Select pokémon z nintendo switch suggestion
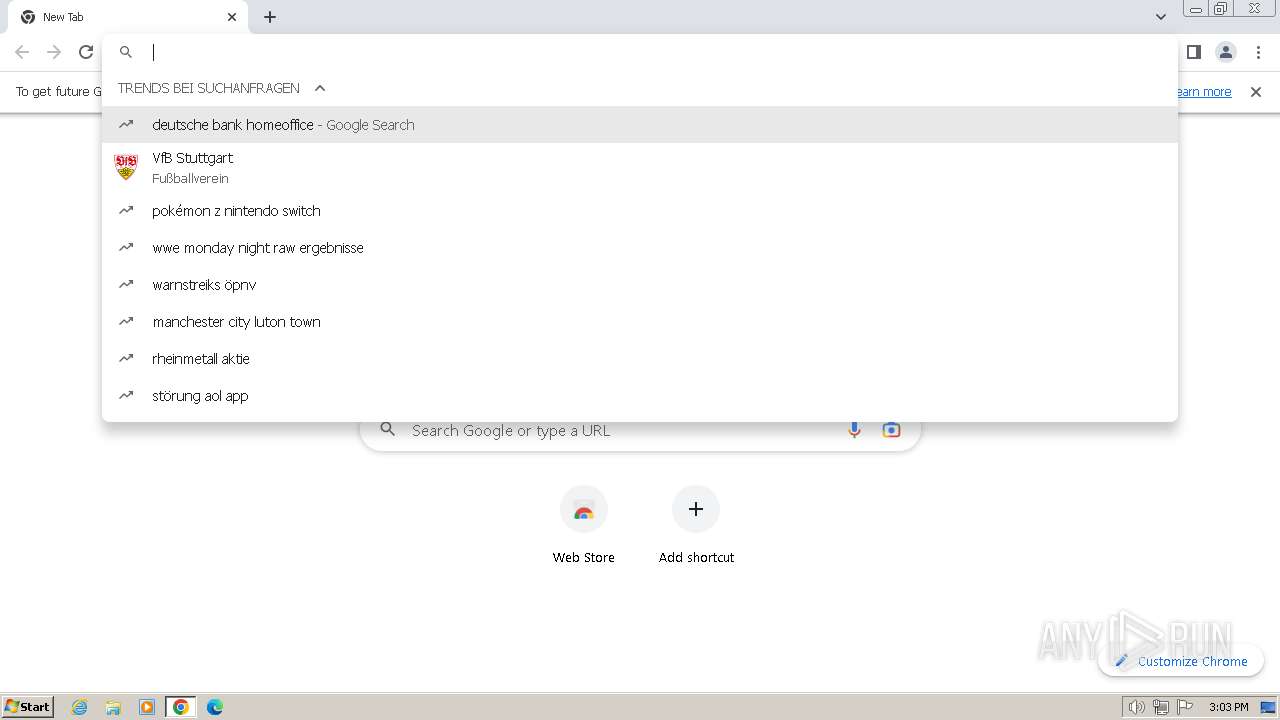 tap(640, 211)
